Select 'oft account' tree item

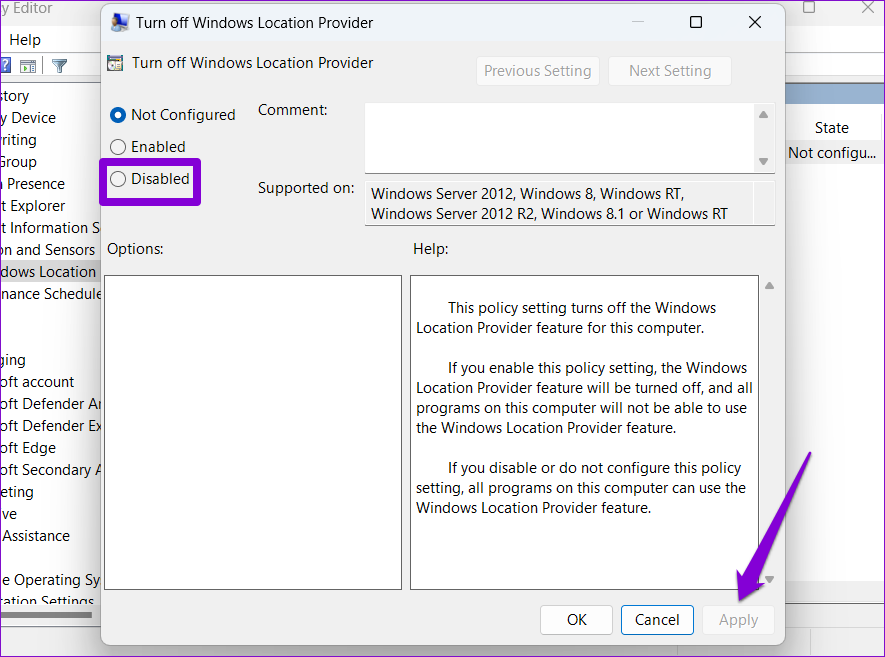tap(37, 382)
